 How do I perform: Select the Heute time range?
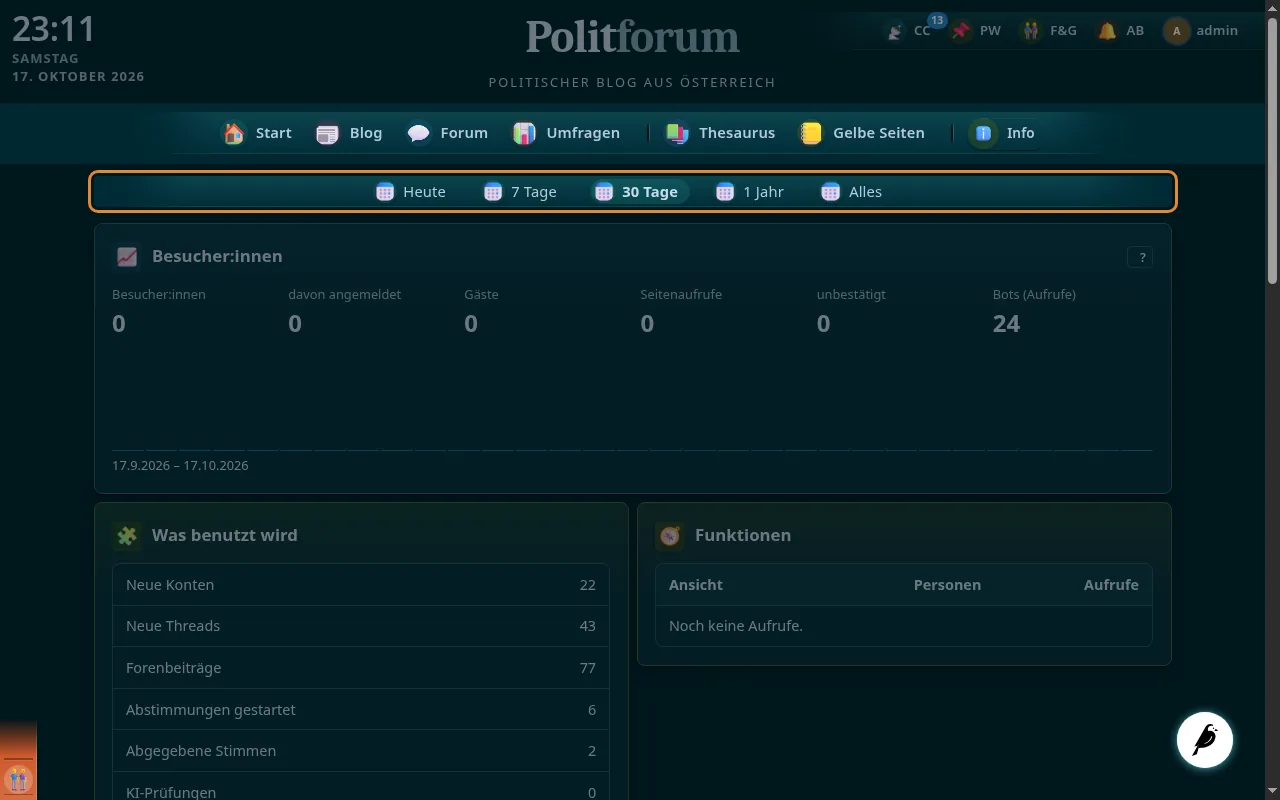tap(411, 192)
